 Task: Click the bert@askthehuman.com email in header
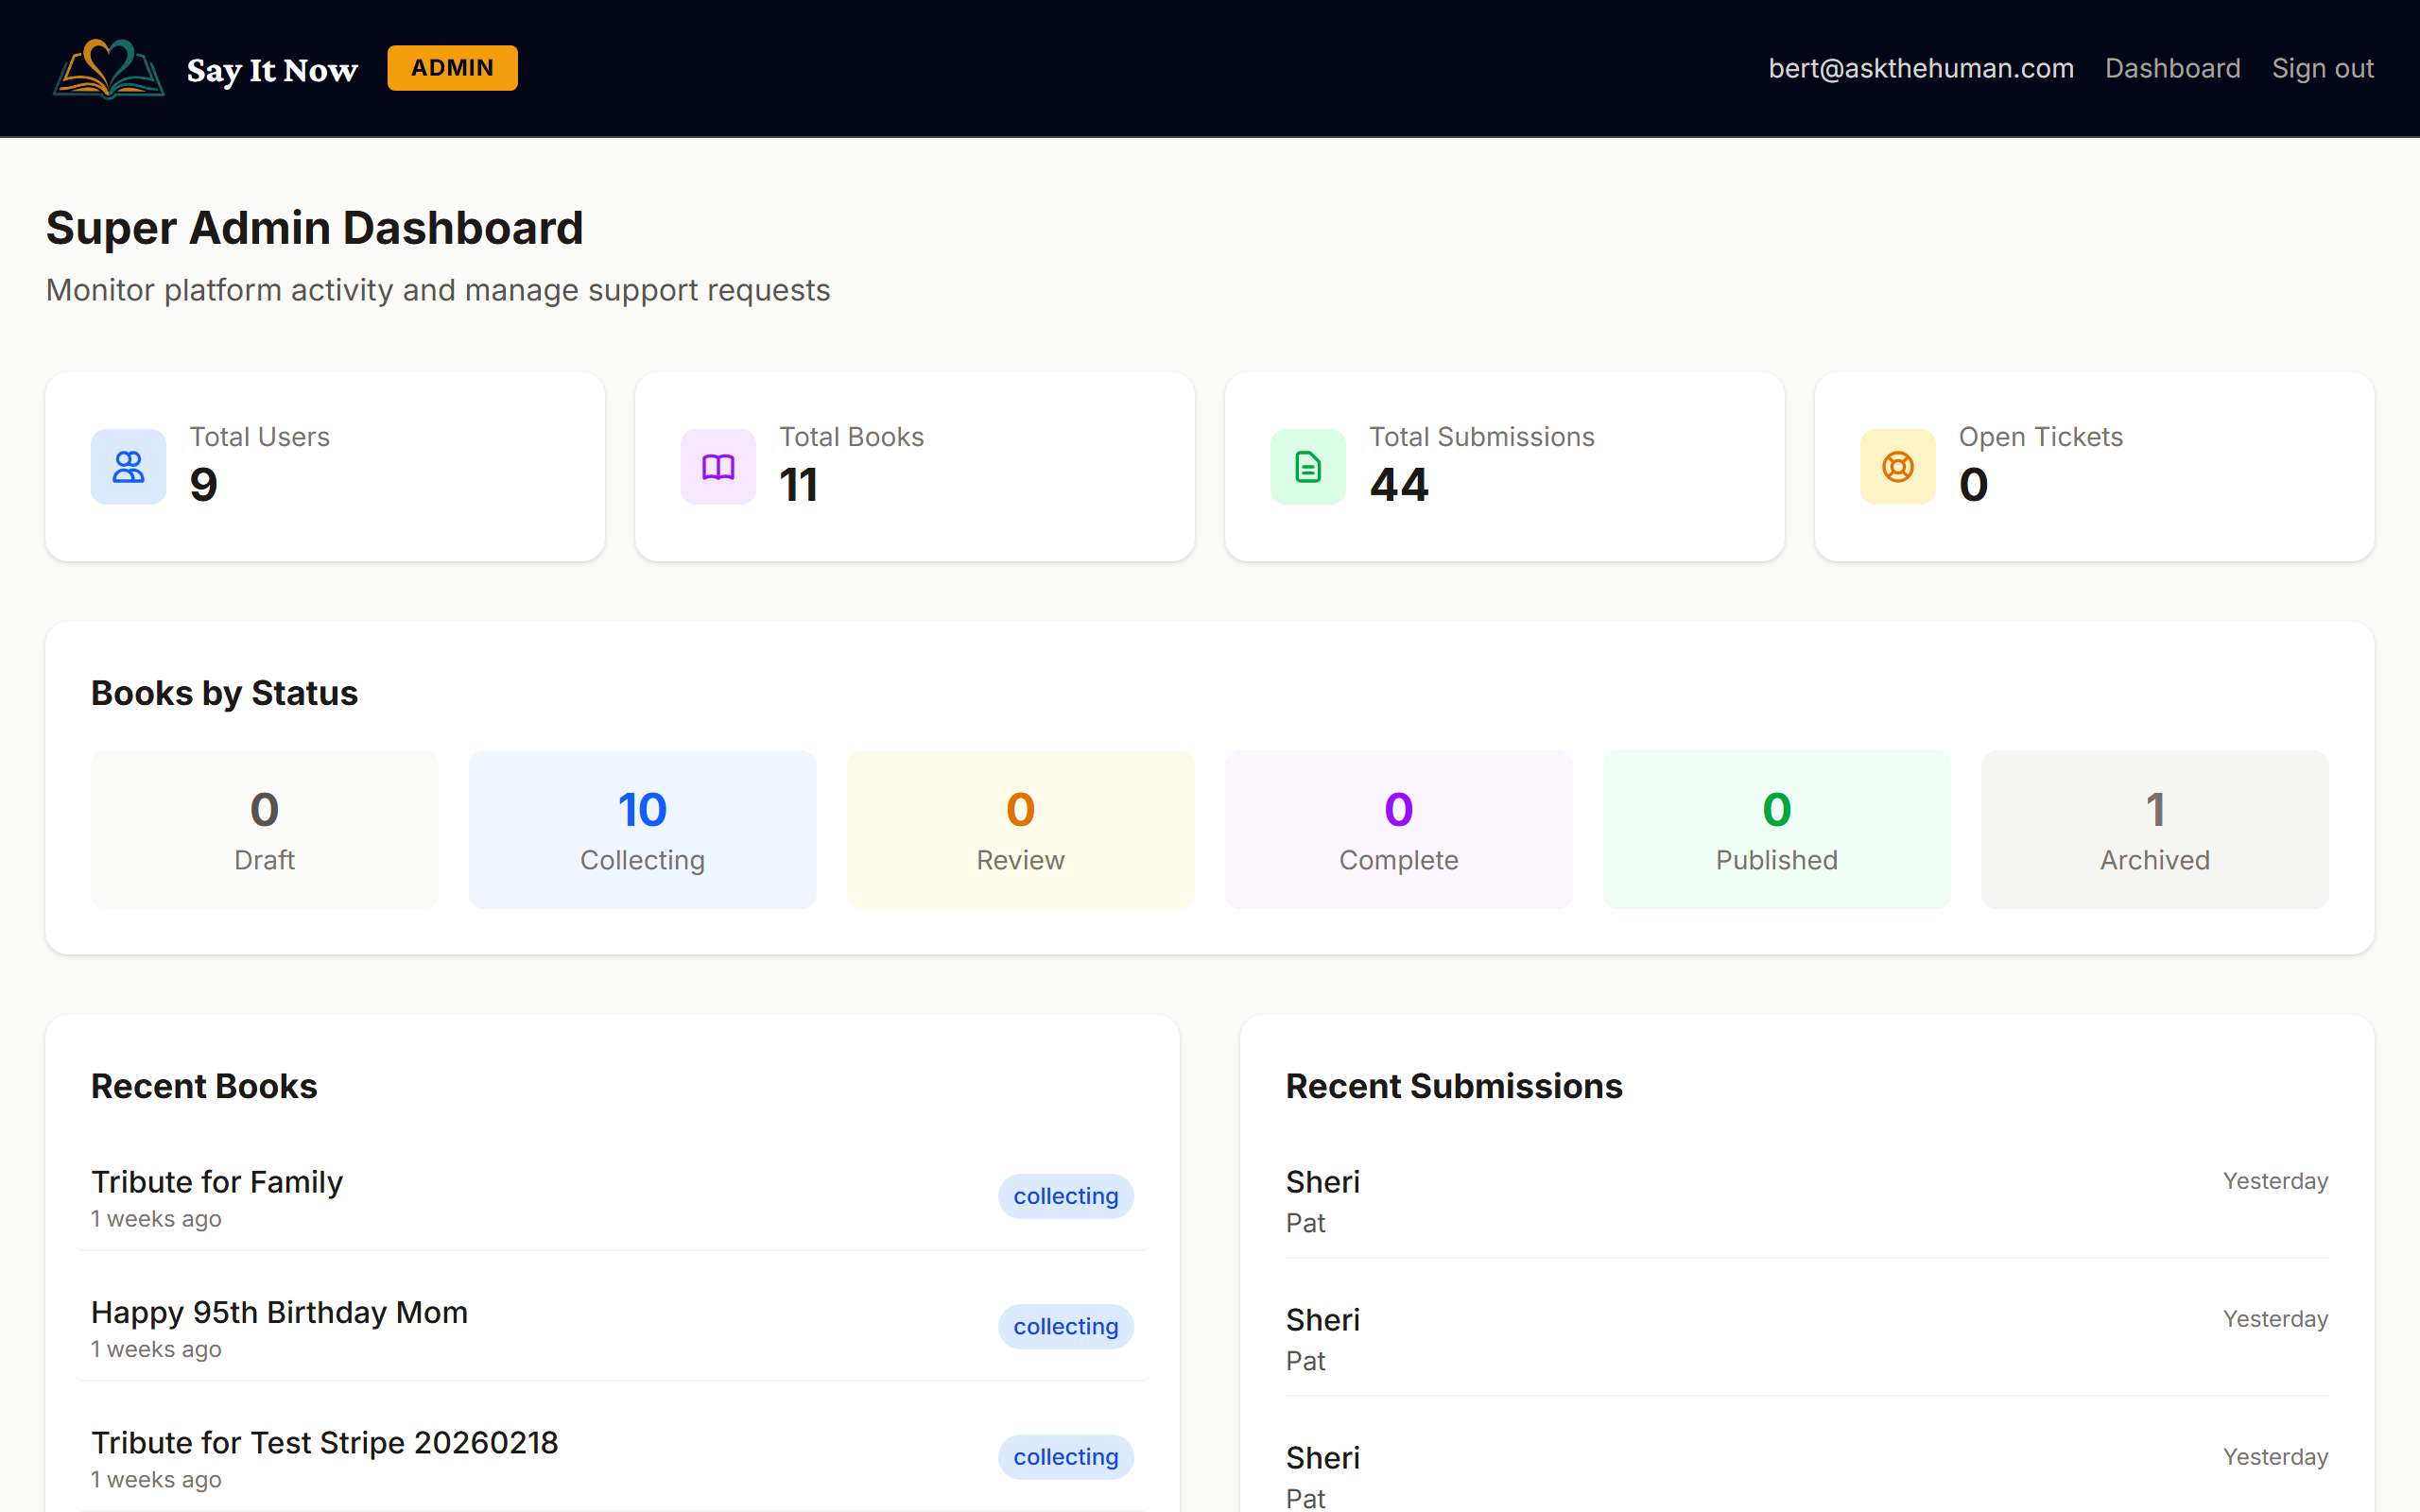[x=1920, y=68]
